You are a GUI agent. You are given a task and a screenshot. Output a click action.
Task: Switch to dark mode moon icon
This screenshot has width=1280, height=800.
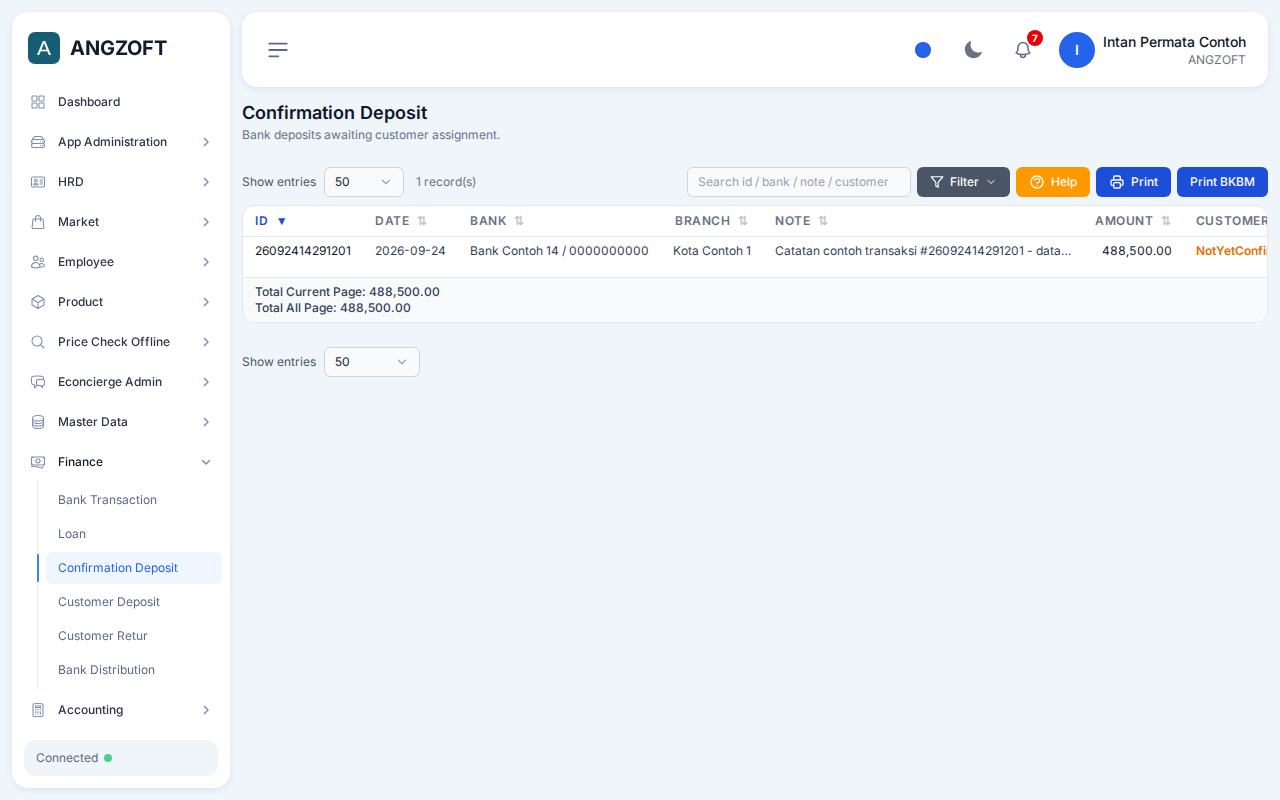coord(973,50)
